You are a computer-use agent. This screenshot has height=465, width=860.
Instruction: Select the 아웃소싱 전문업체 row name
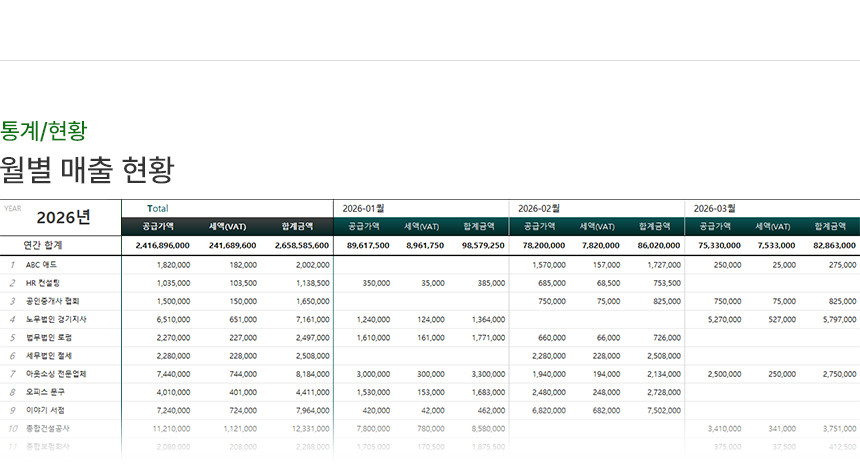(x=57, y=373)
